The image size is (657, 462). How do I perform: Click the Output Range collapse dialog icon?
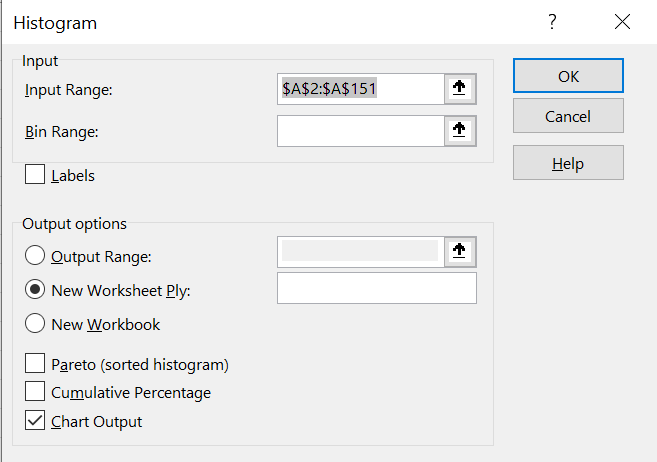tap(460, 251)
